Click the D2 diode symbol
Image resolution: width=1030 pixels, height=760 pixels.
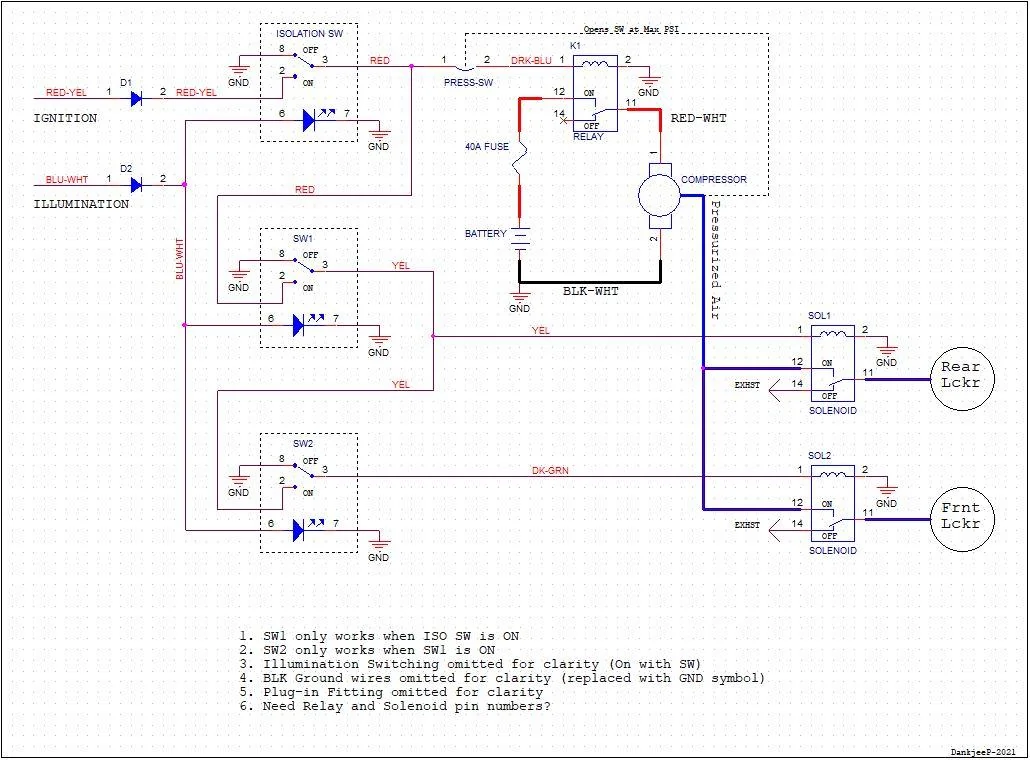coord(137,185)
